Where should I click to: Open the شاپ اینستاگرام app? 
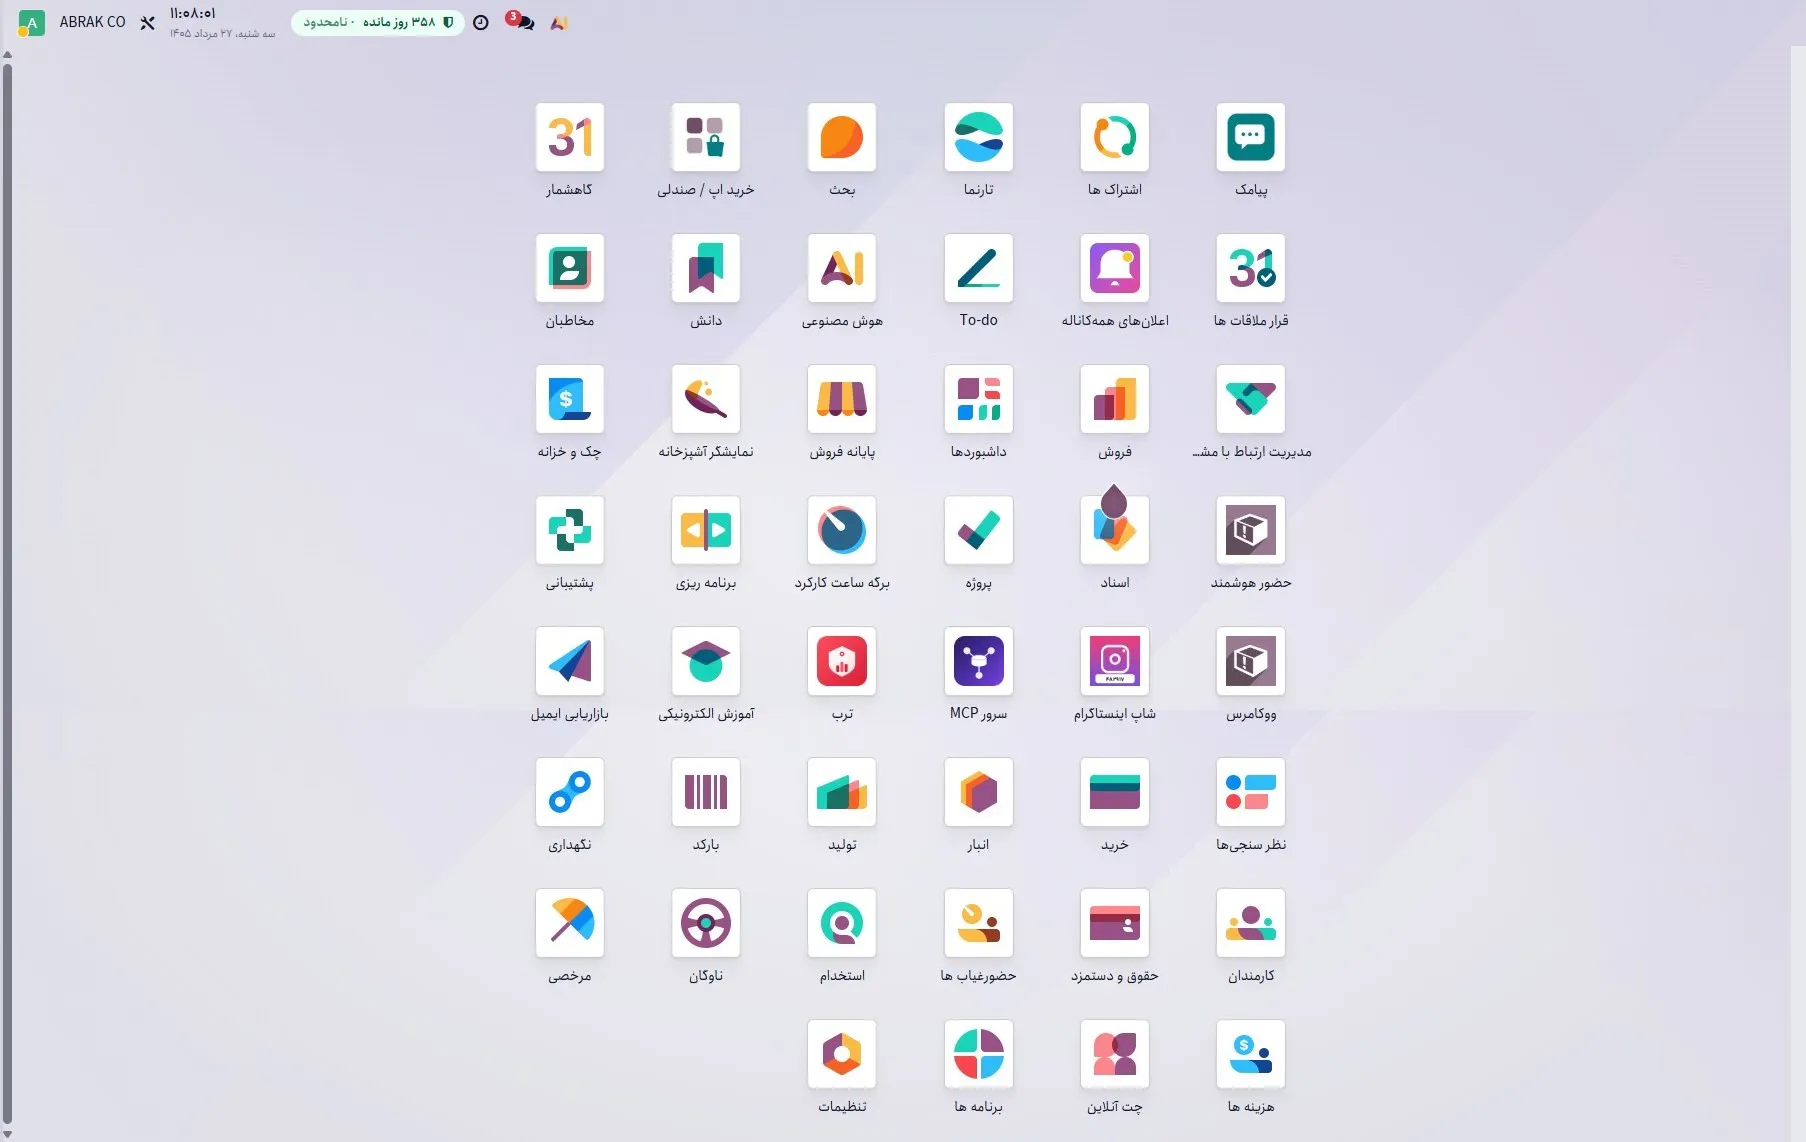(1115, 661)
